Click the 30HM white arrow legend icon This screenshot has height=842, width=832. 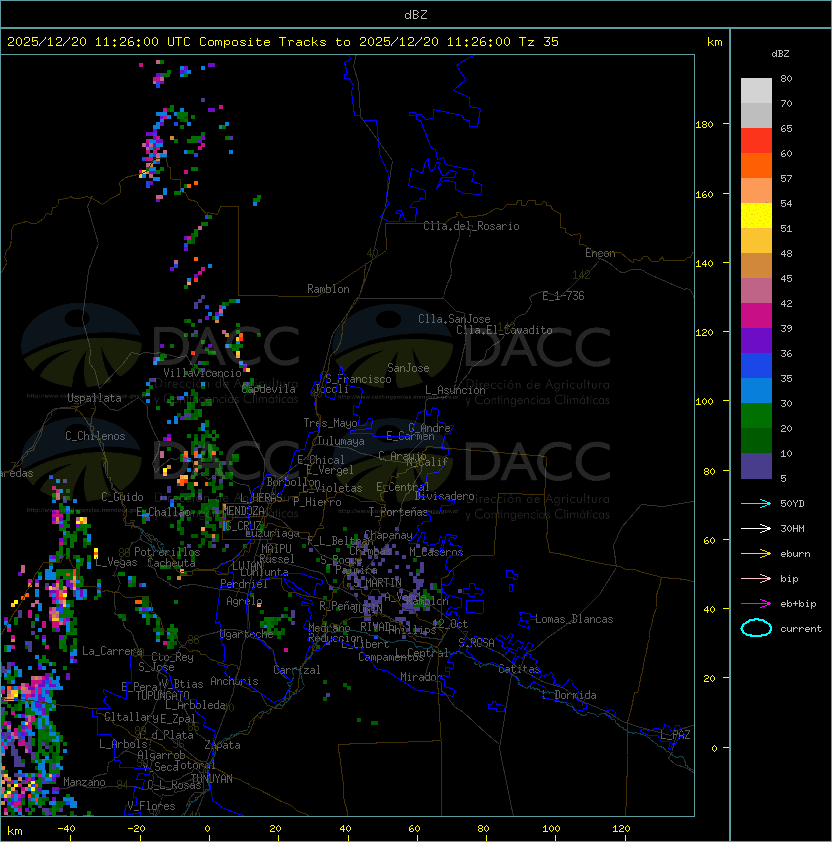tap(756, 528)
